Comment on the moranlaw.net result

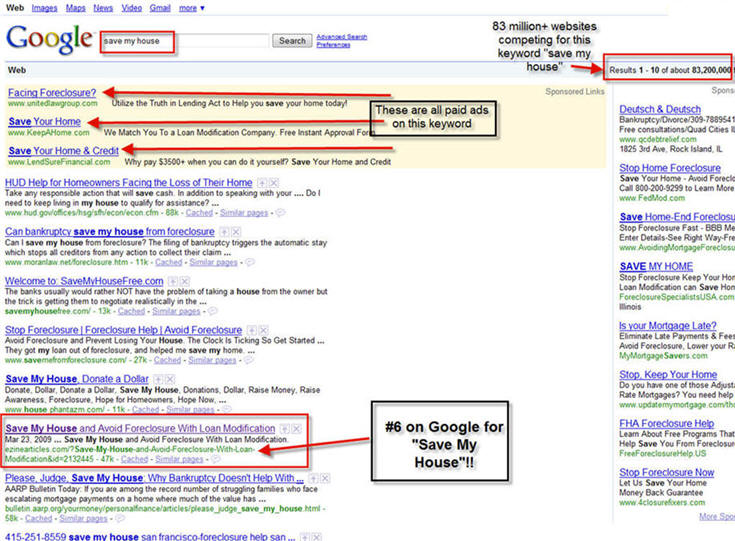[250, 262]
